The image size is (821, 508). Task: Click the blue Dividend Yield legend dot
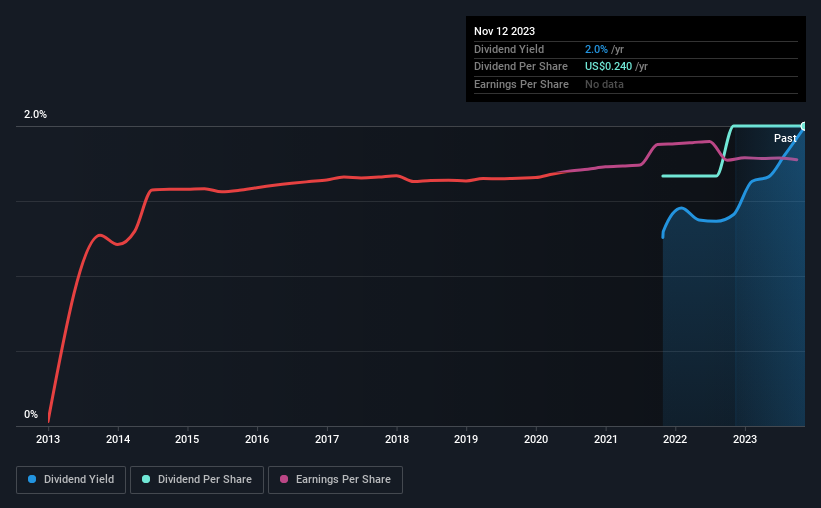[x=32, y=479]
